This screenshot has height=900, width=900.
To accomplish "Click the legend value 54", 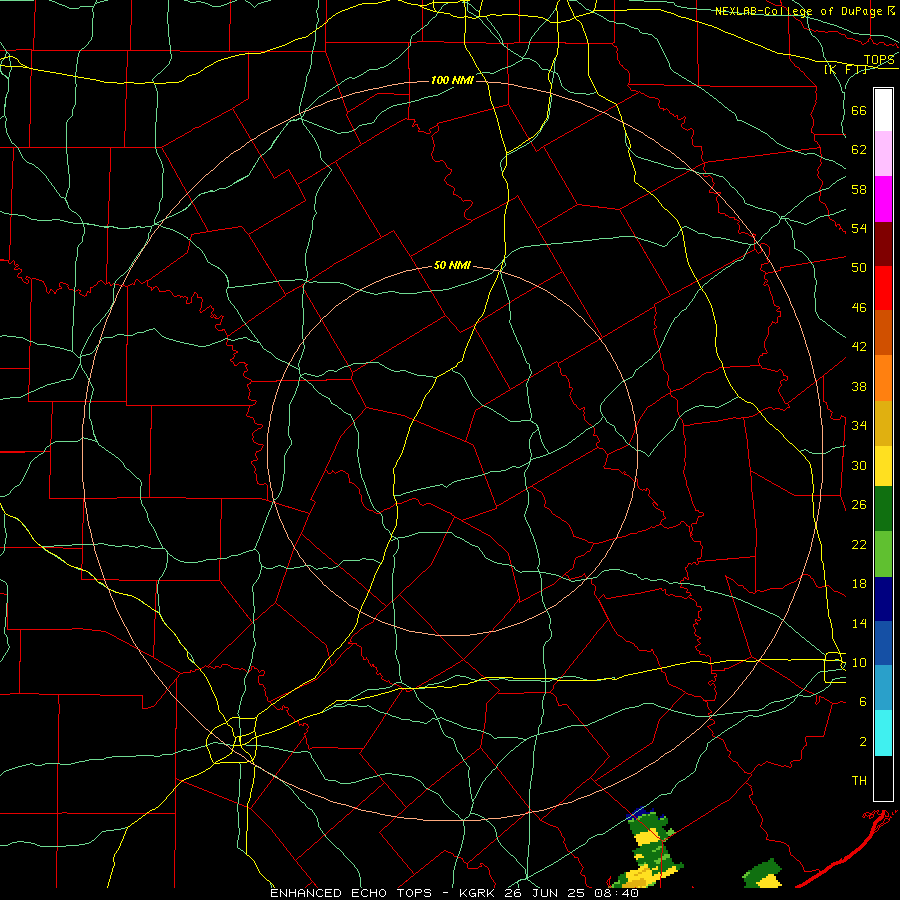I will [859, 229].
